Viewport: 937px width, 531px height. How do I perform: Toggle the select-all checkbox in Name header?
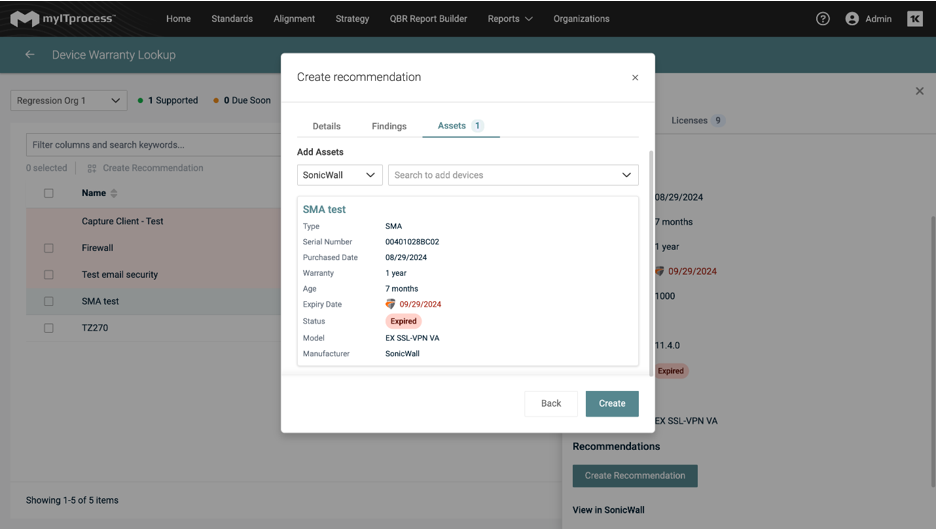pyautogui.click(x=48, y=193)
